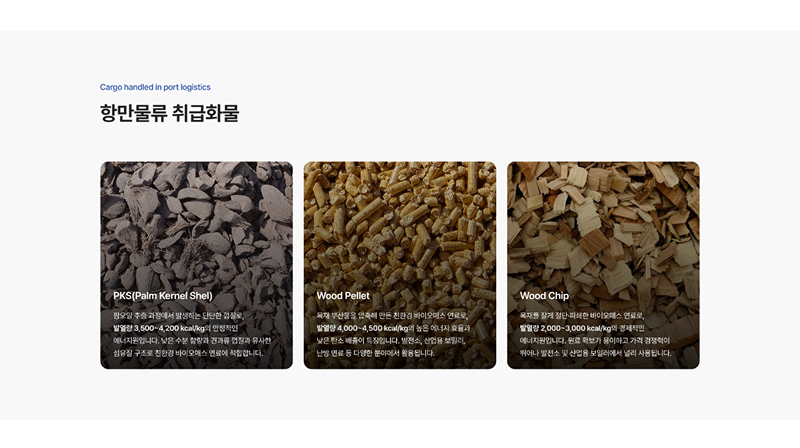Click the Wood Chip card title
The height and width of the screenshot is (448, 800).
(x=544, y=295)
